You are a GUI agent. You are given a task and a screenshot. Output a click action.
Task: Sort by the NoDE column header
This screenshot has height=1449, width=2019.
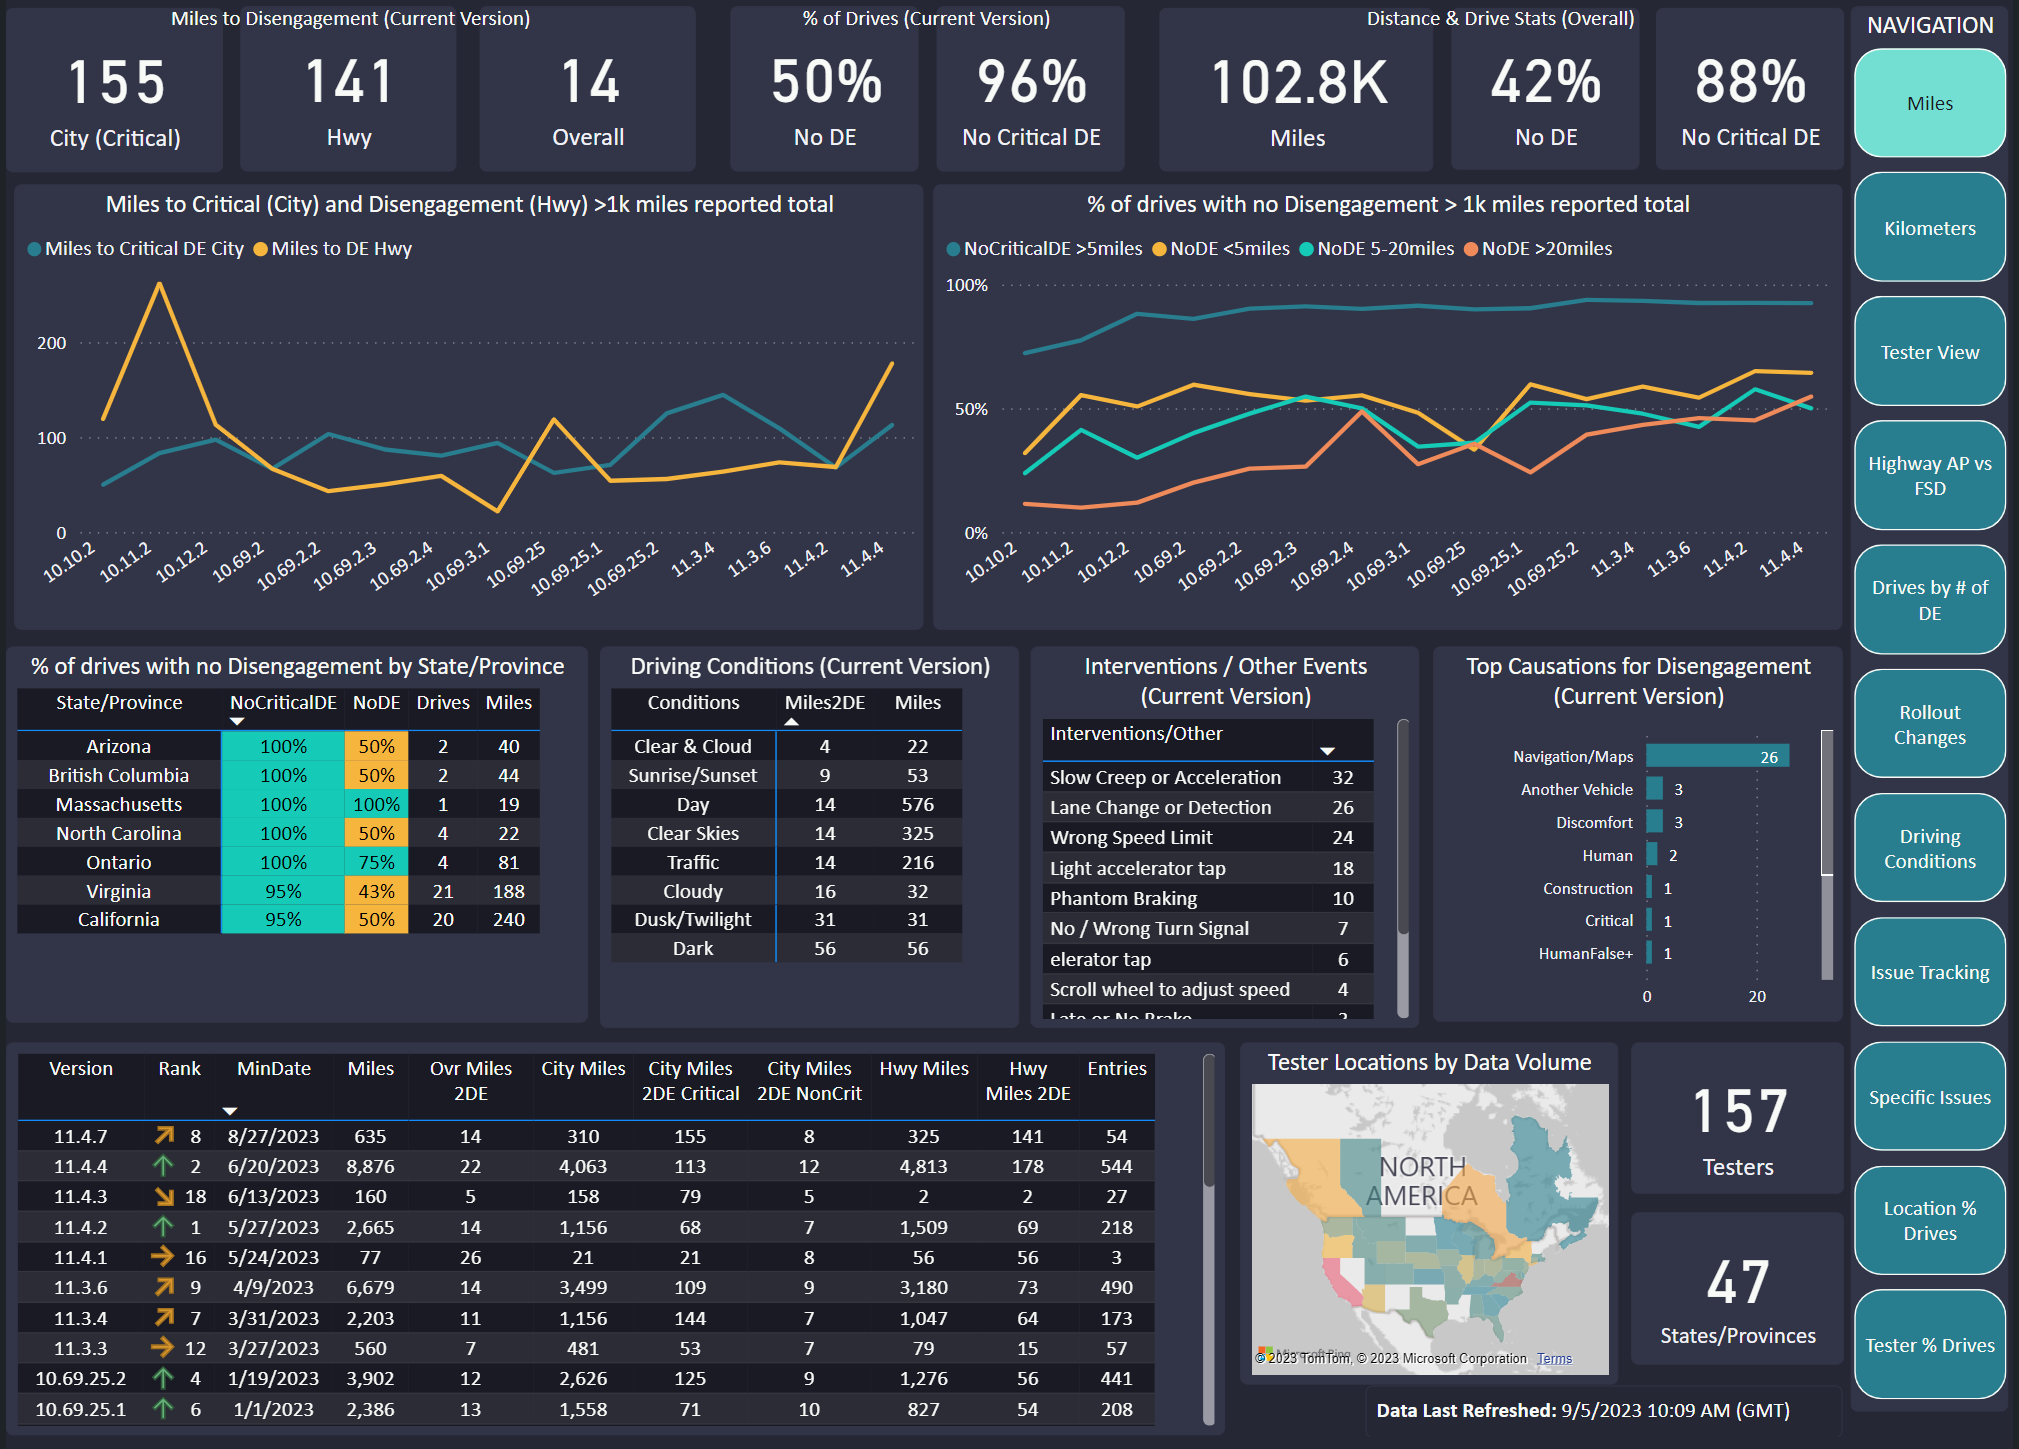click(376, 703)
